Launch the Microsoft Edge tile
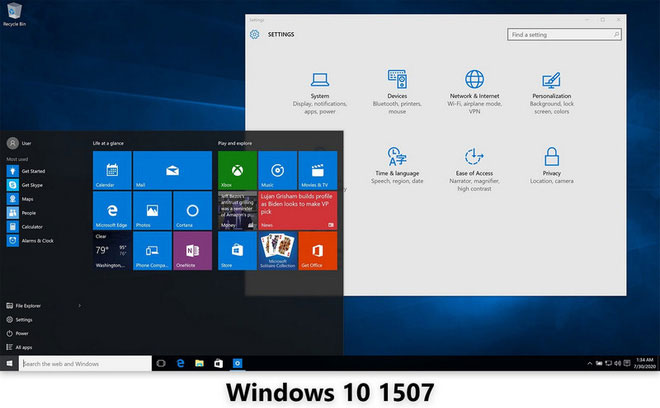Viewport: 660px width, 408px height. (112, 211)
